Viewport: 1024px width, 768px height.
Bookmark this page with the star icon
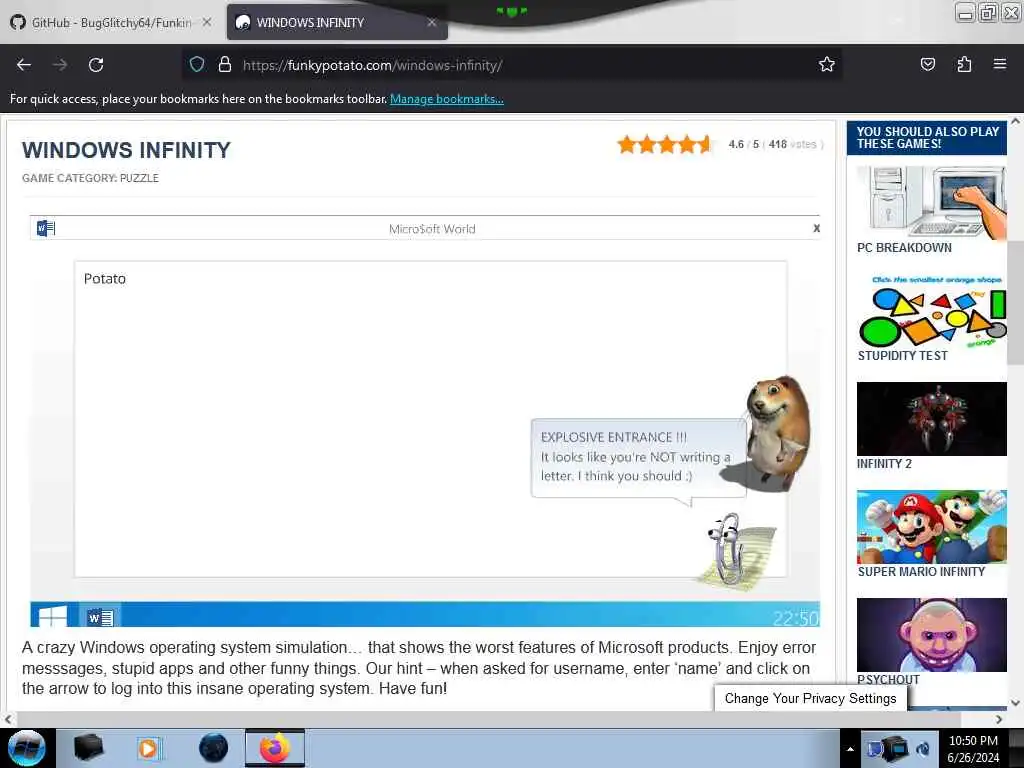(827, 64)
